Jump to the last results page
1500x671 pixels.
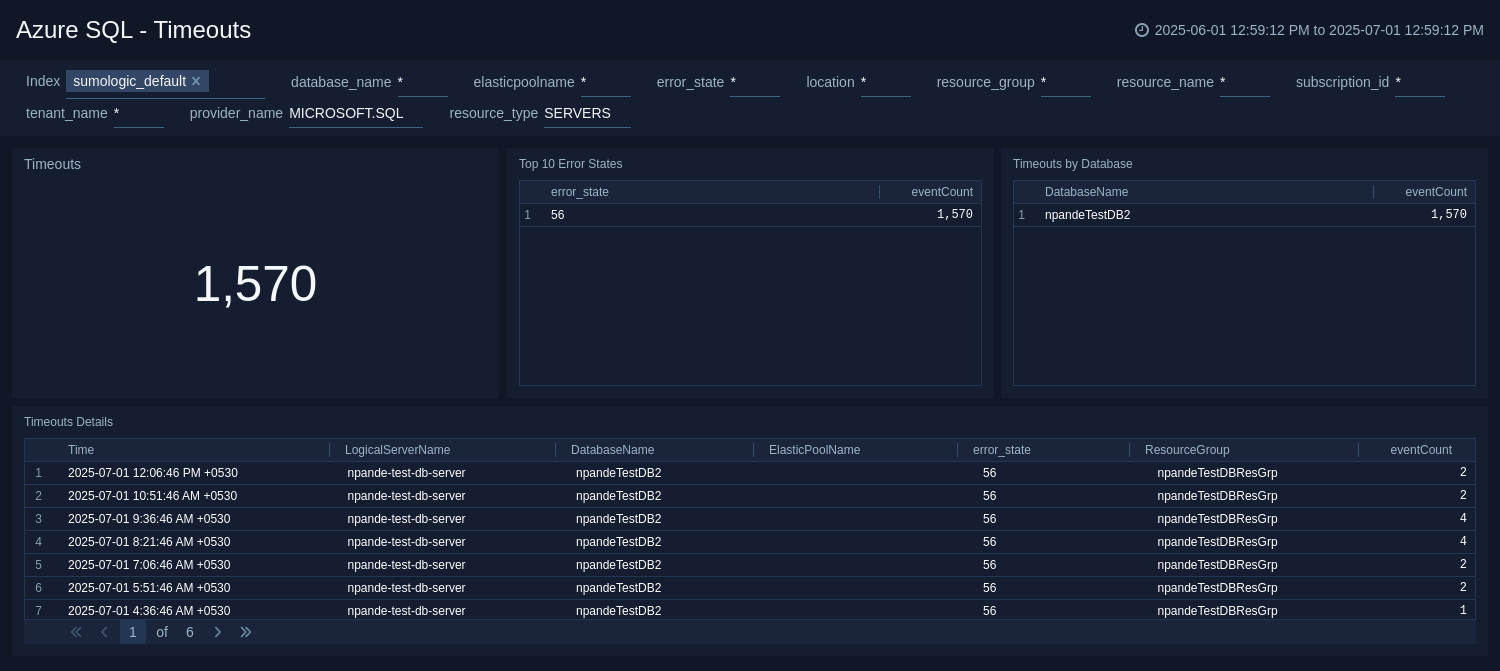[x=246, y=632]
